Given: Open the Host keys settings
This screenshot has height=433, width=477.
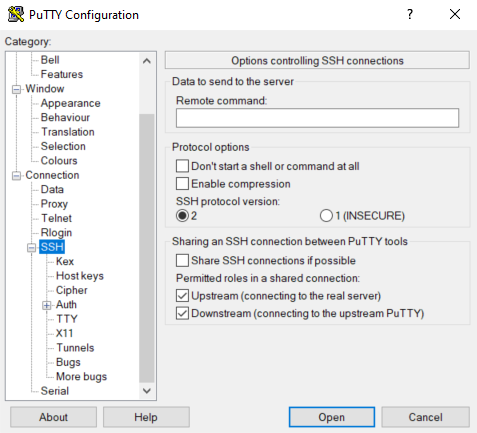Looking at the screenshot, I should point(80,276).
